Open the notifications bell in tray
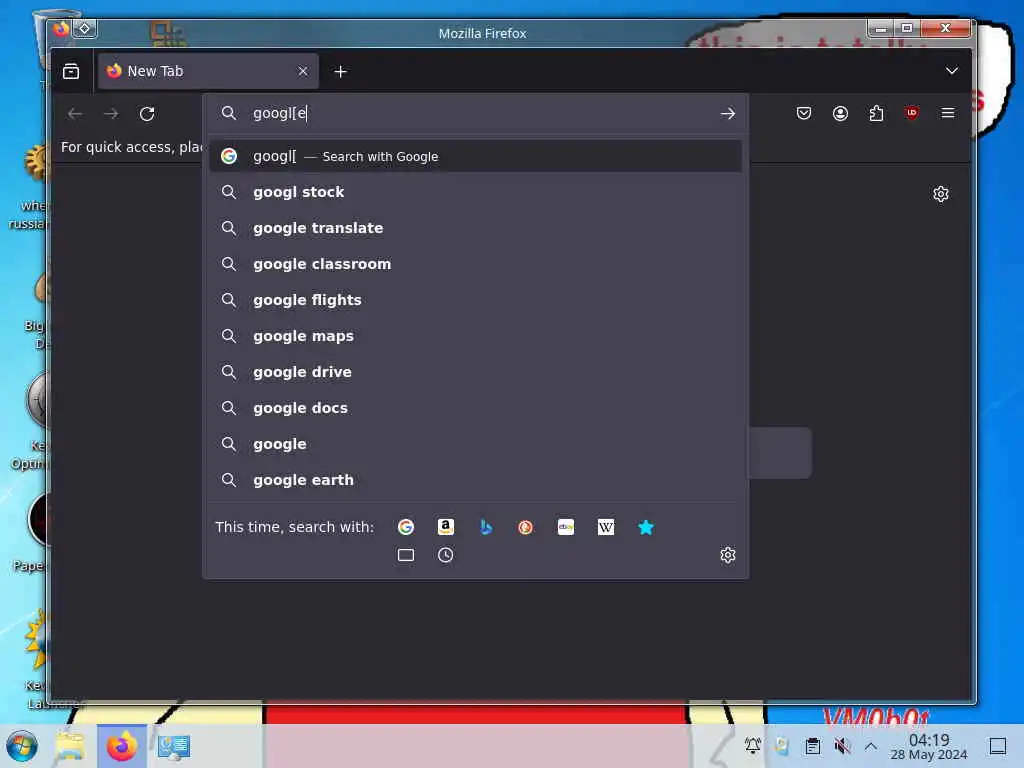Image resolution: width=1024 pixels, height=768 pixels. [x=752, y=746]
